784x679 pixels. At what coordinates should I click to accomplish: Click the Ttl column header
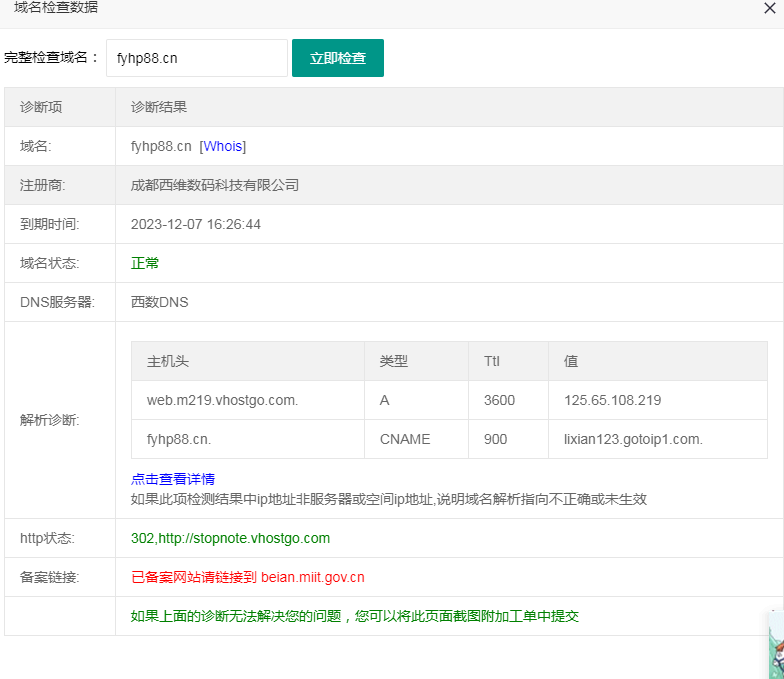[x=492, y=361]
